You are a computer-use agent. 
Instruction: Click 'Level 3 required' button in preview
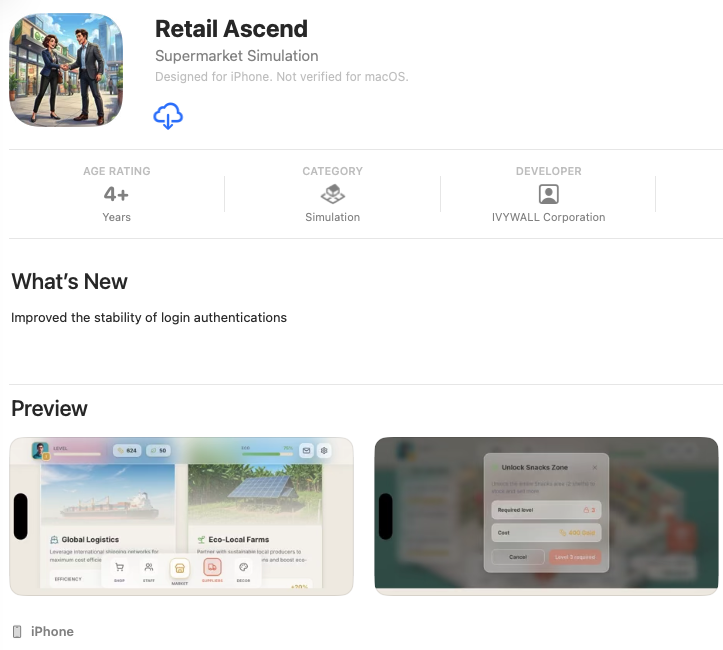point(575,557)
